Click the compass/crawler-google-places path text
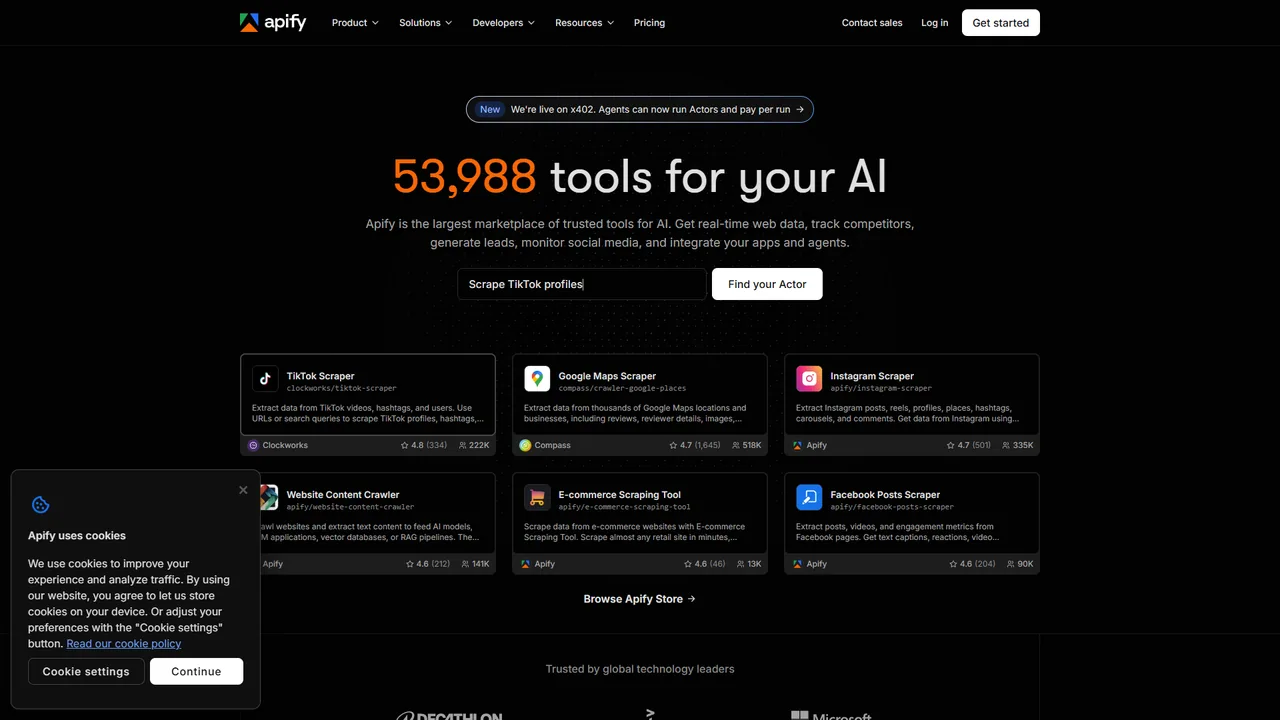Image resolution: width=1280 pixels, height=720 pixels. tap(622, 388)
